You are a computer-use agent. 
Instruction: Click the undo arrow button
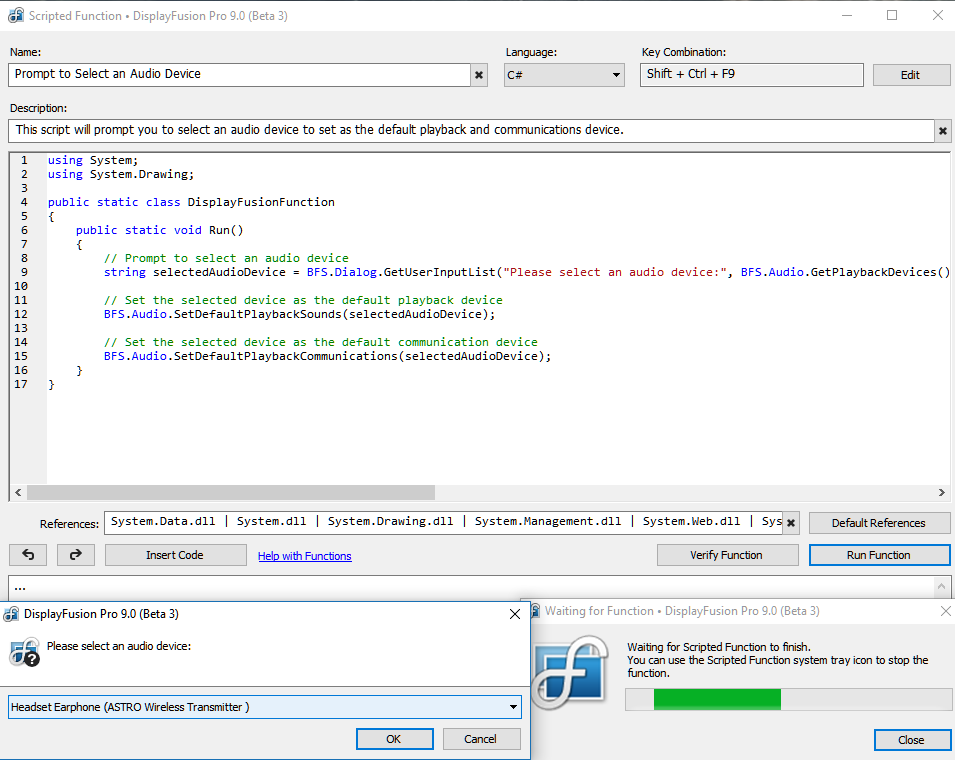[x=28, y=555]
